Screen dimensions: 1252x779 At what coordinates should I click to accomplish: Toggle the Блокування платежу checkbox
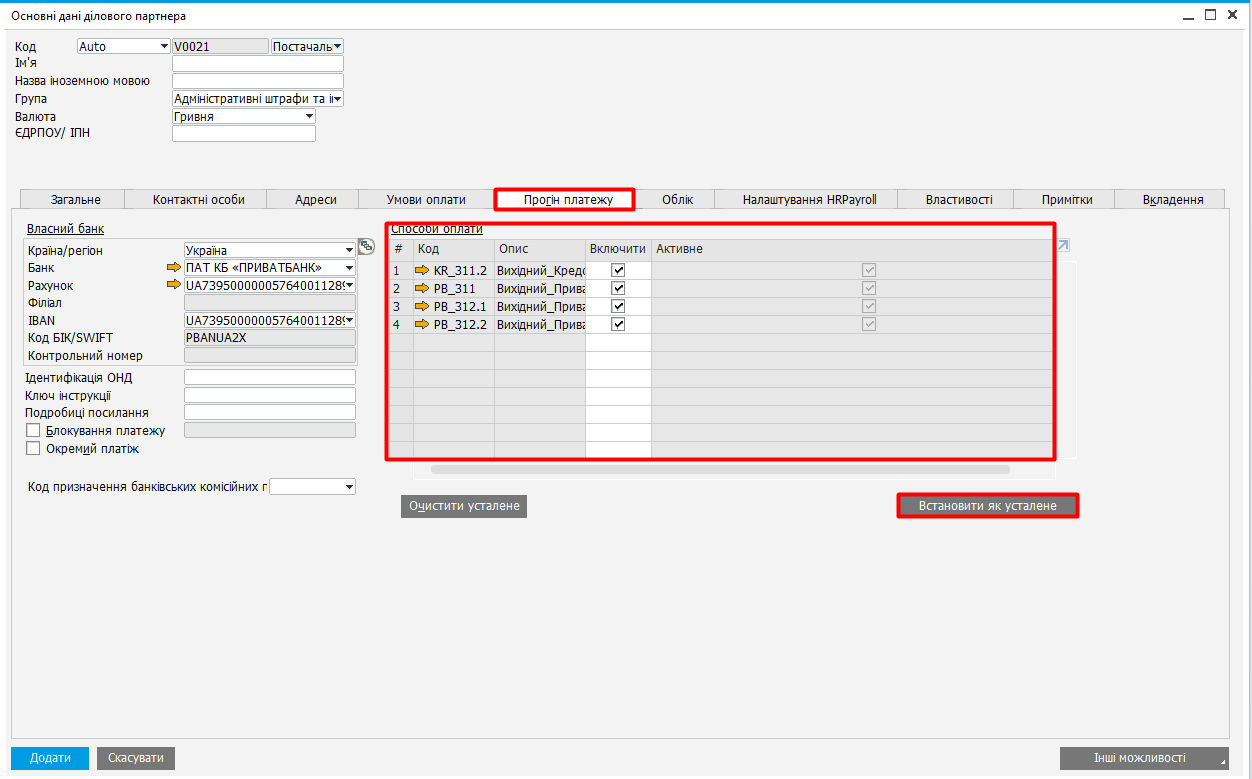coord(33,431)
